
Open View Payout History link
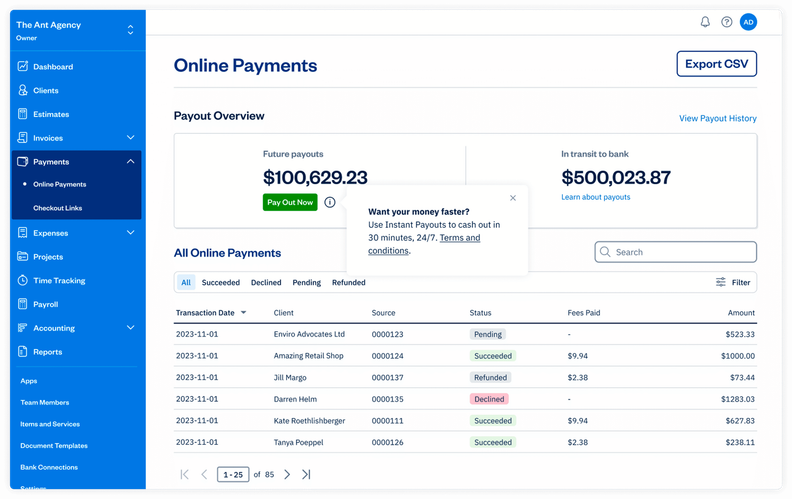click(718, 118)
